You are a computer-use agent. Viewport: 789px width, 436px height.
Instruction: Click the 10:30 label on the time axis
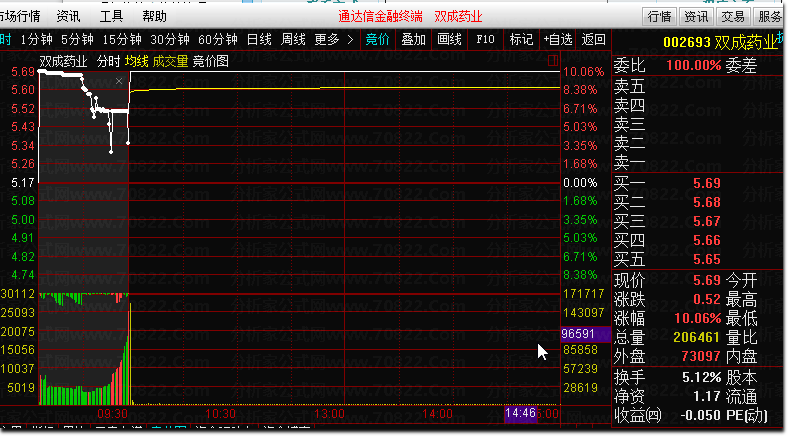220,414
